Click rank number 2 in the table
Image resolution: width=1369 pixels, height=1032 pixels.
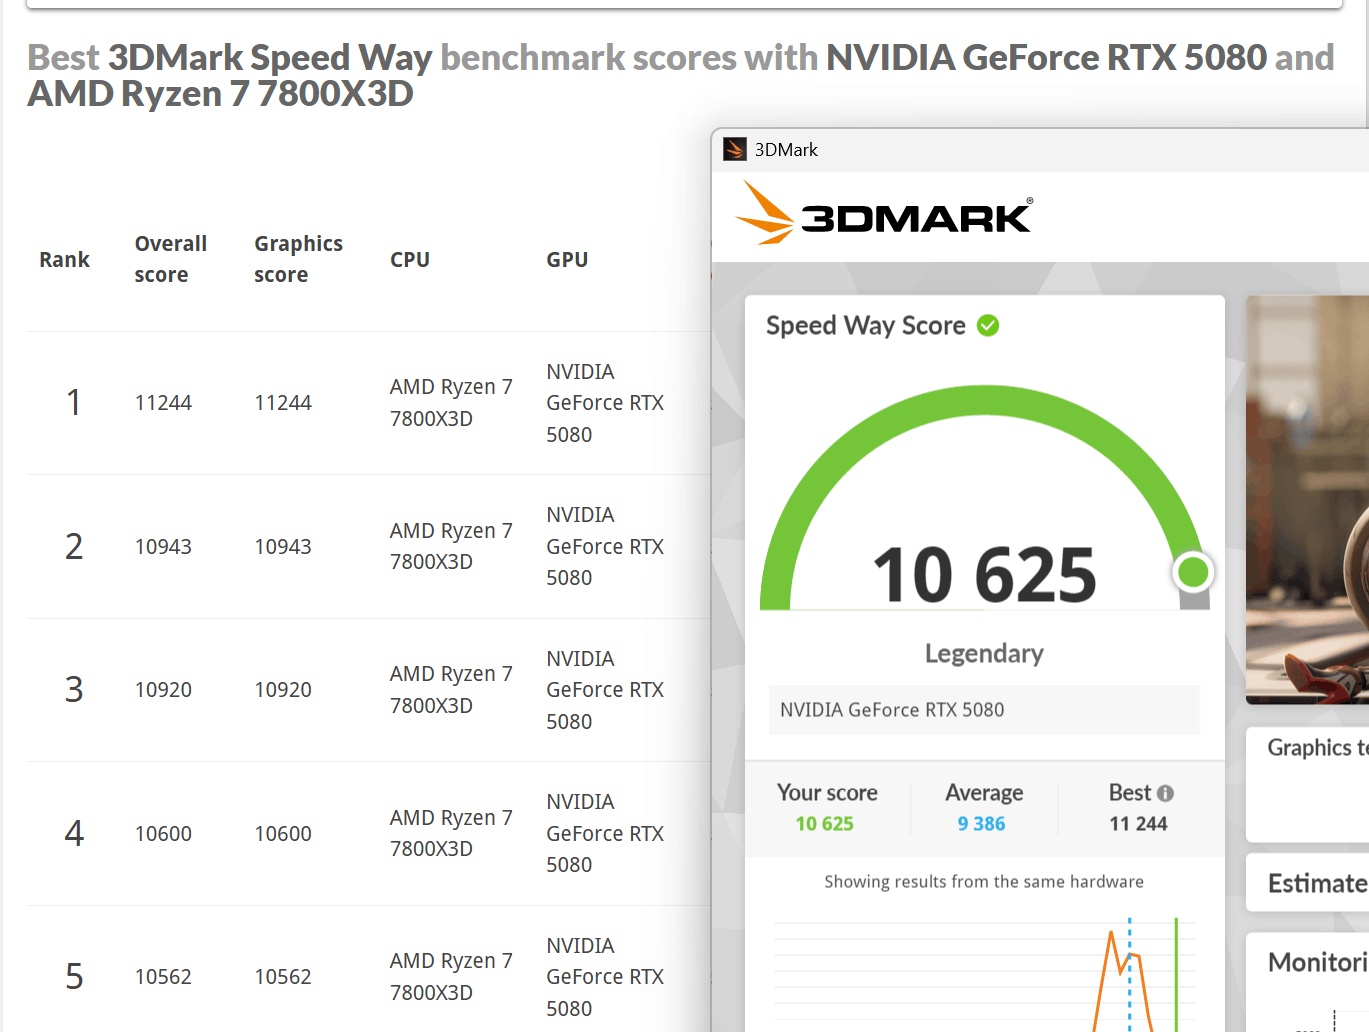(x=74, y=546)
